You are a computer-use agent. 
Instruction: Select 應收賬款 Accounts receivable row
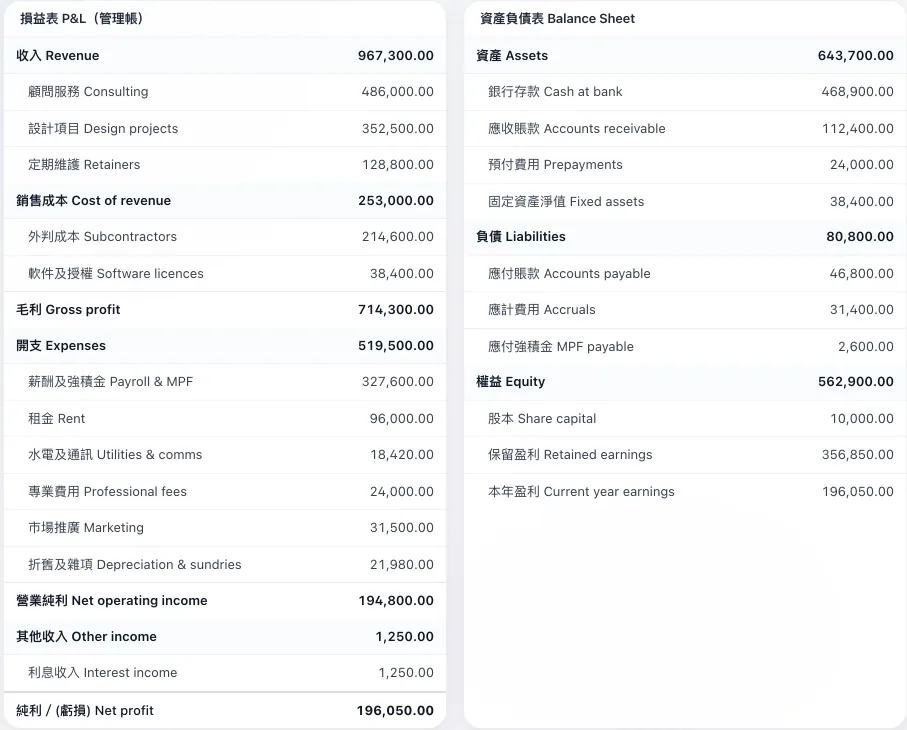click(x=685, y=128)
